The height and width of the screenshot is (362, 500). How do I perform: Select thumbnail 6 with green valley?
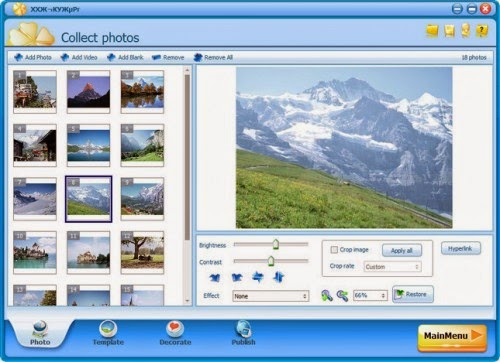coord(142,145)
